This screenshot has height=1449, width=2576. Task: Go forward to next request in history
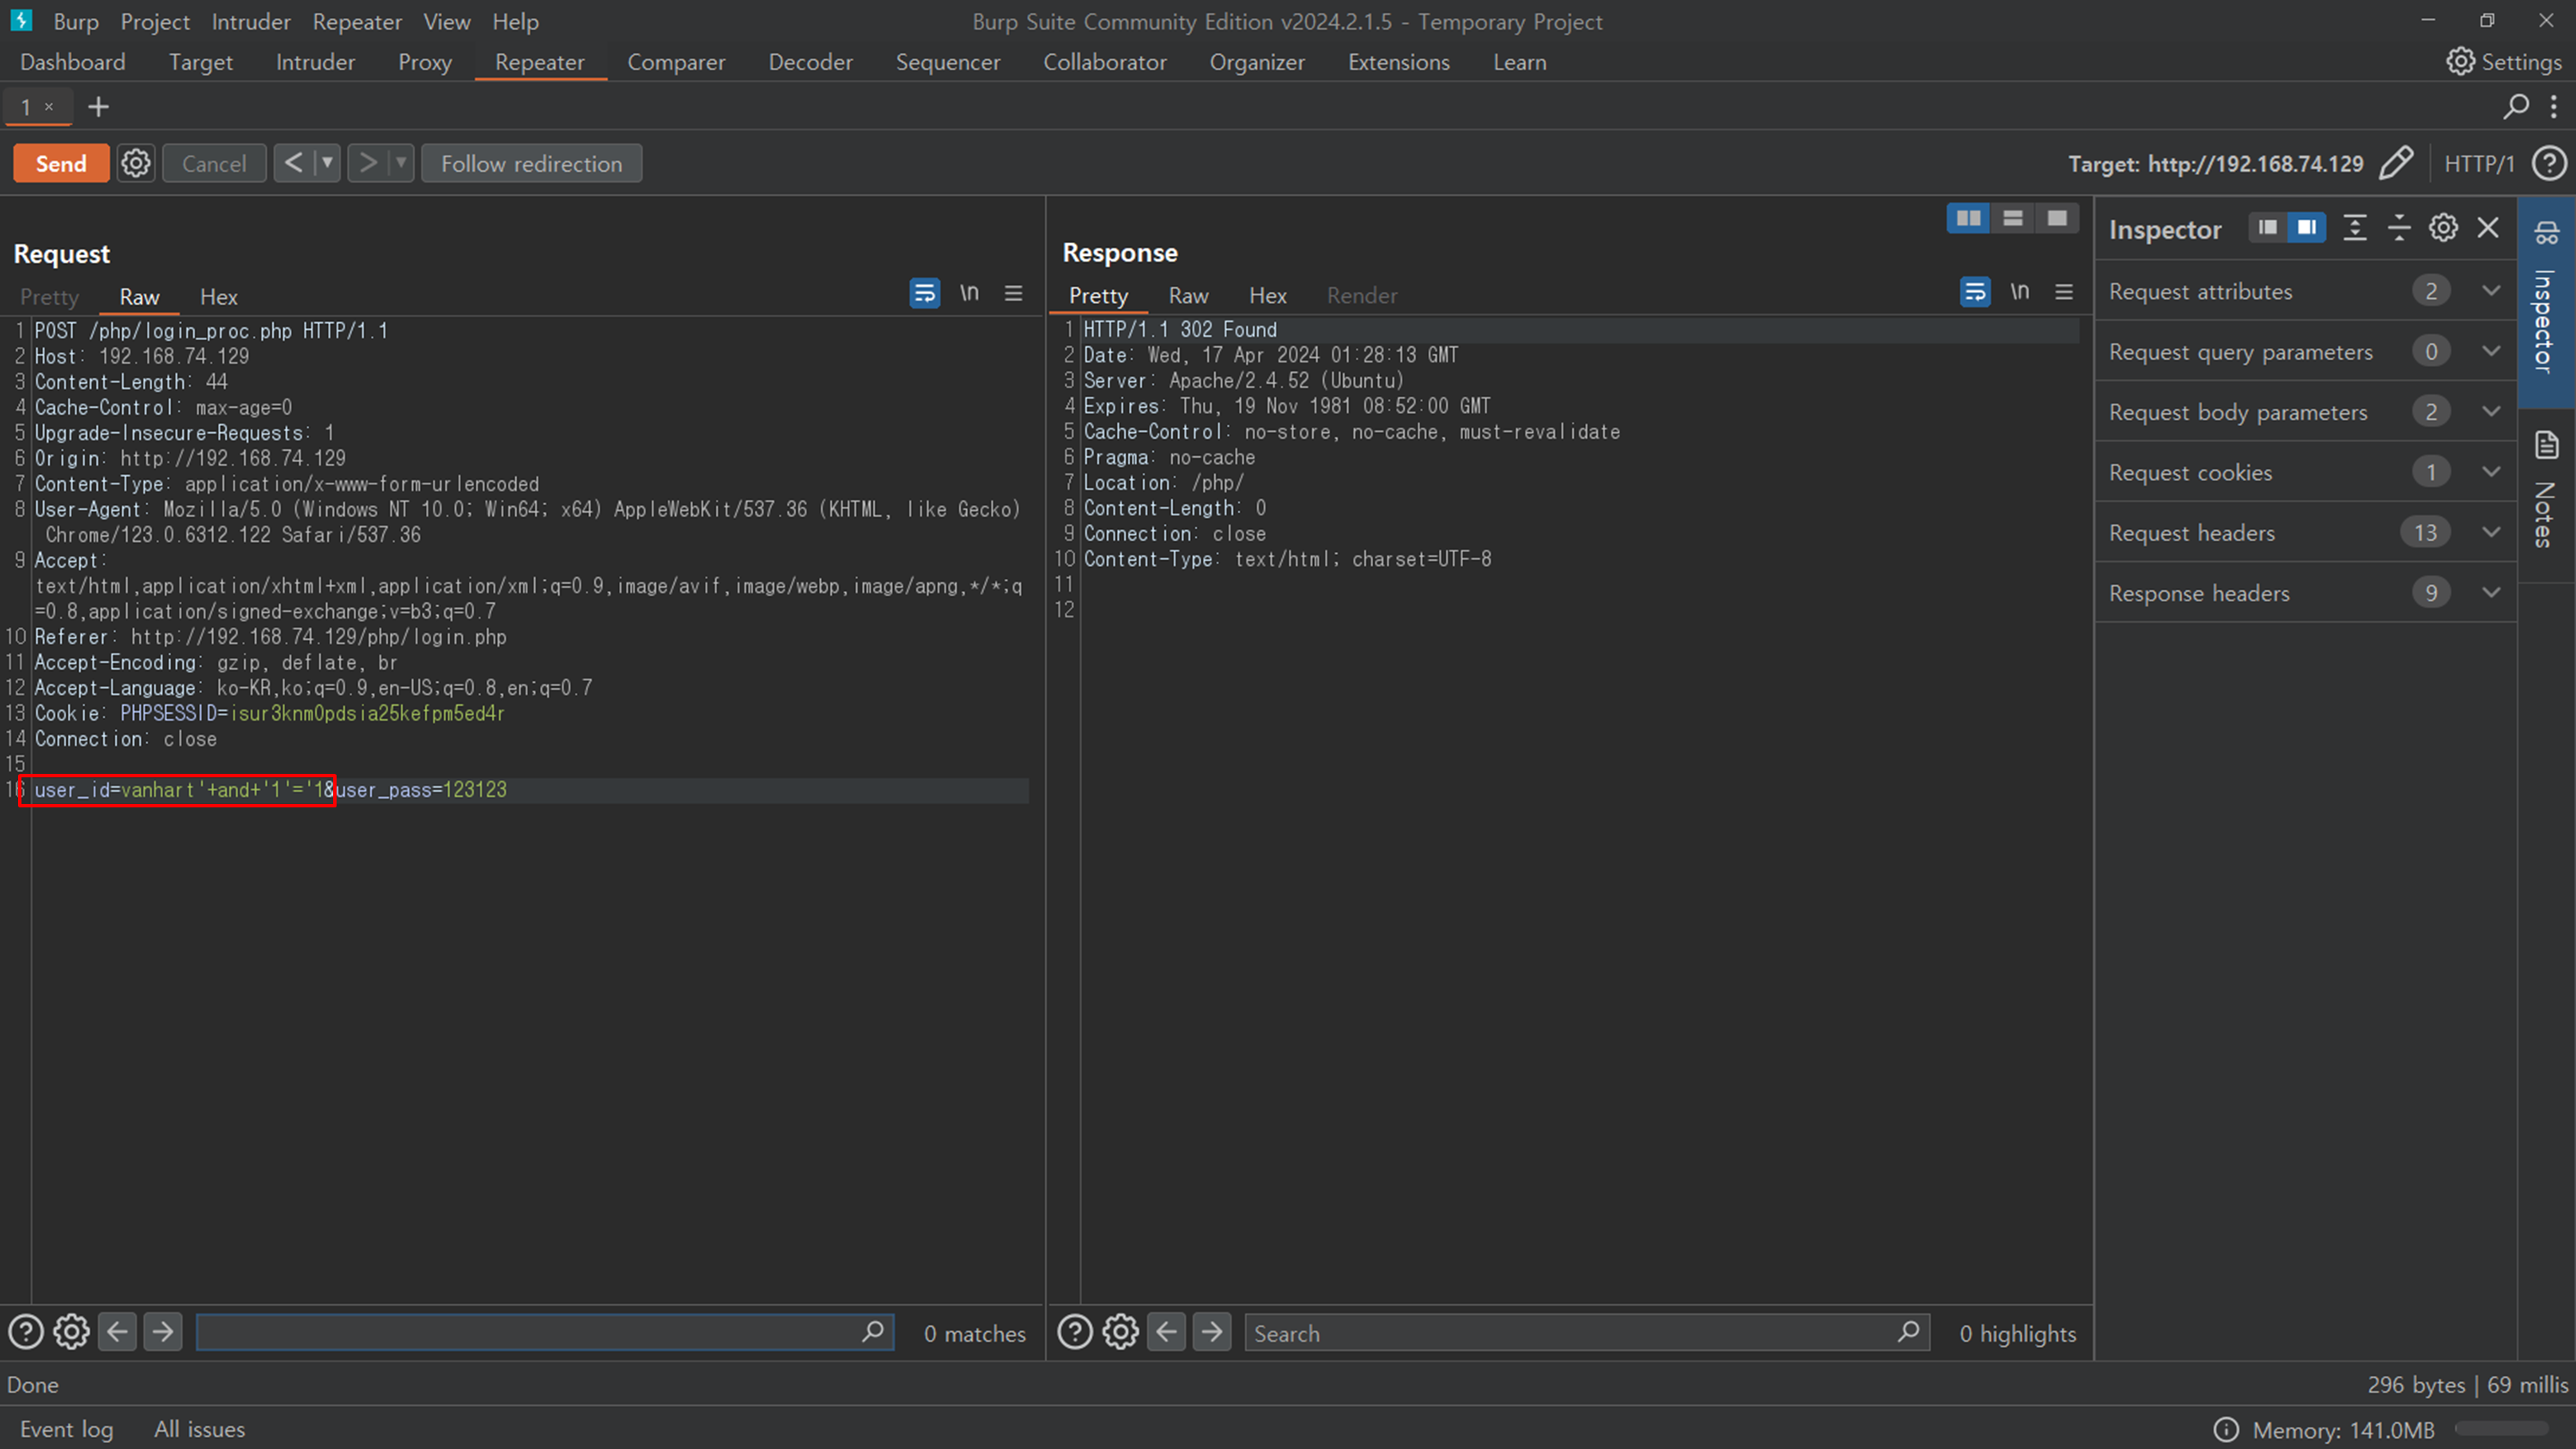point(368,163)
